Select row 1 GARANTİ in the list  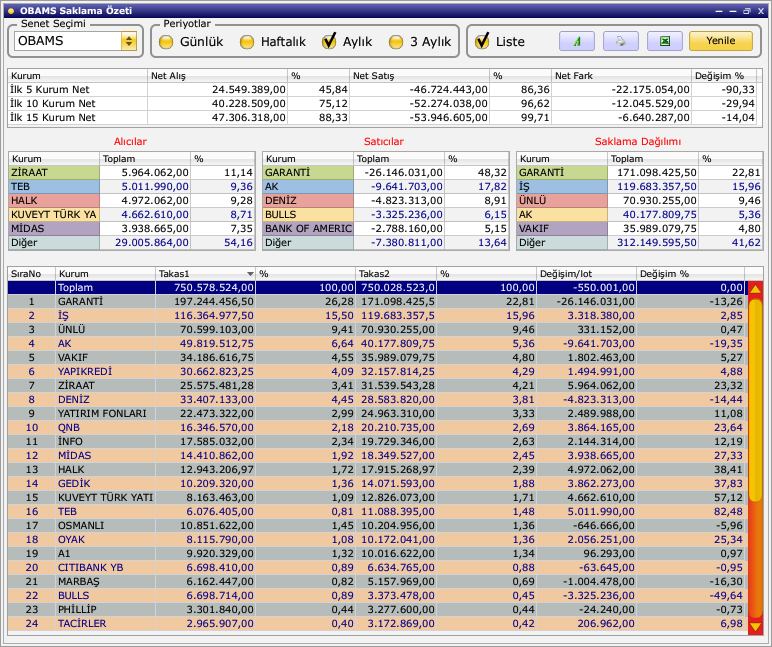pos(377,301)
